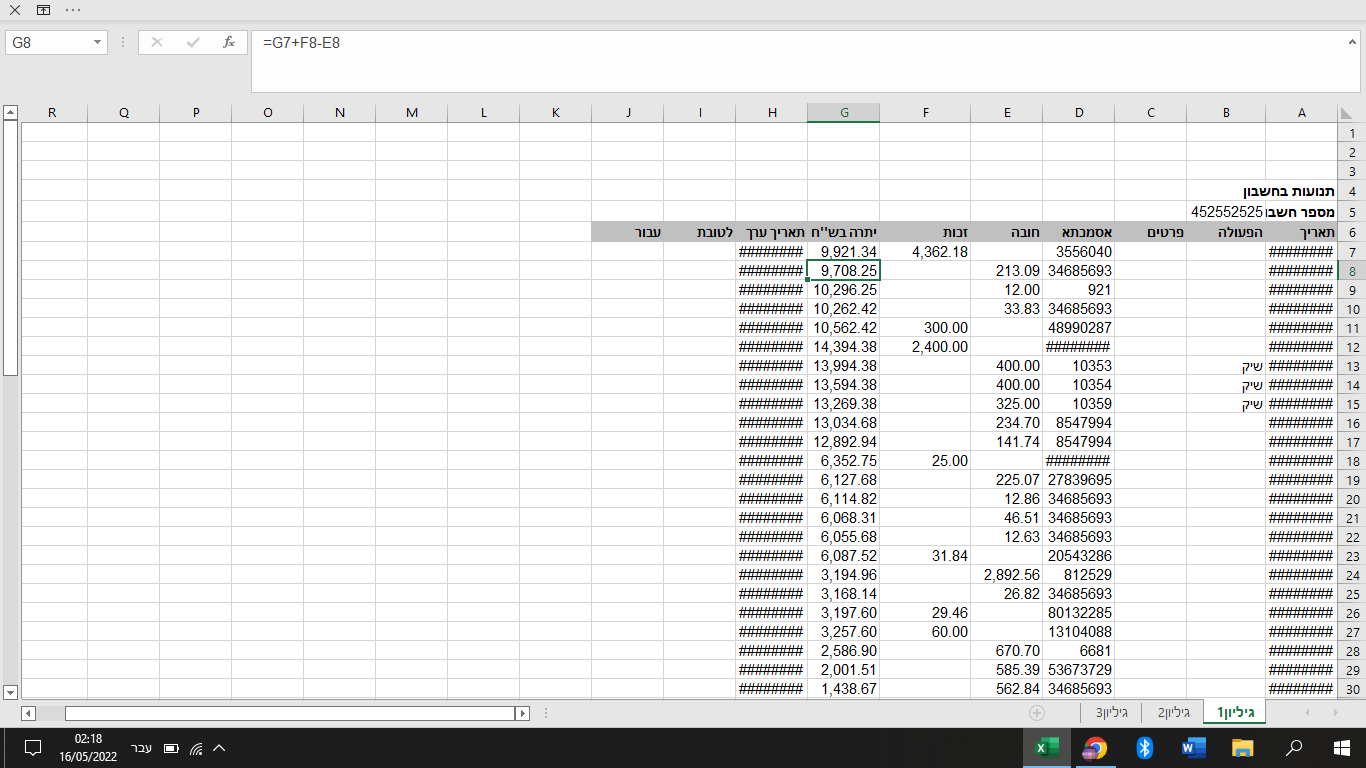Select column H header
Viewport: 1366px width, 768px height.
[x=772, y=113]
